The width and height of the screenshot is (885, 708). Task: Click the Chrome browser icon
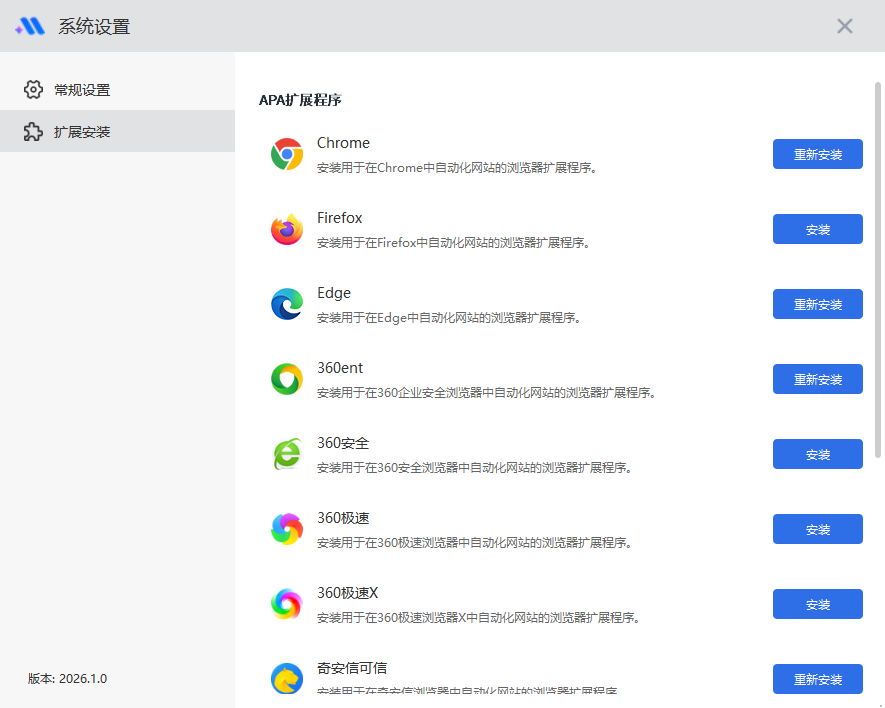coord(287,154)
